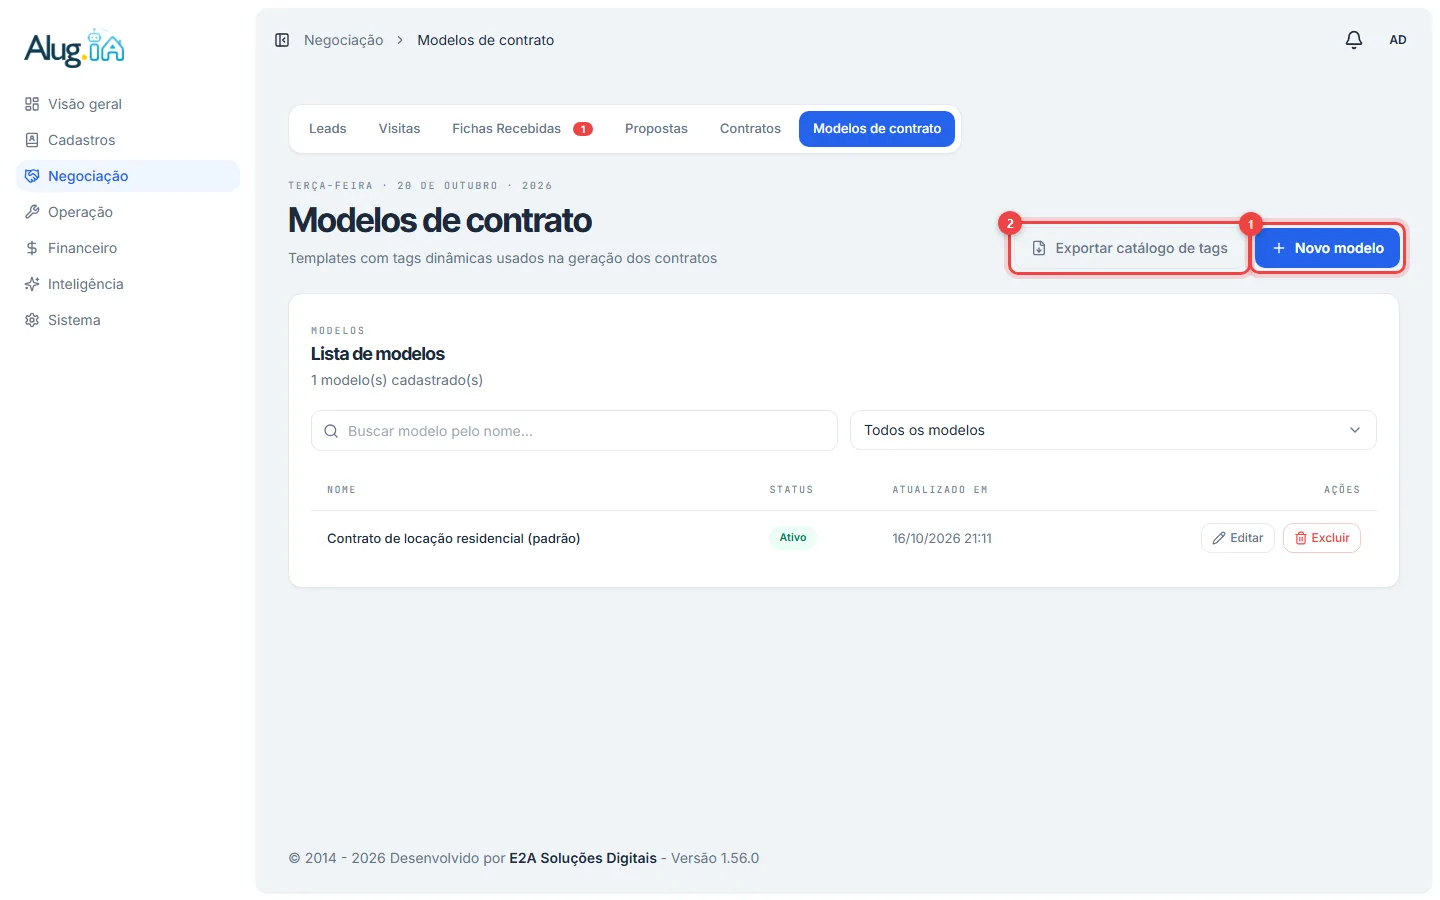The image size is (1440, 900).
Task: Switch to the Contratos tab
Action: [750, 129]
